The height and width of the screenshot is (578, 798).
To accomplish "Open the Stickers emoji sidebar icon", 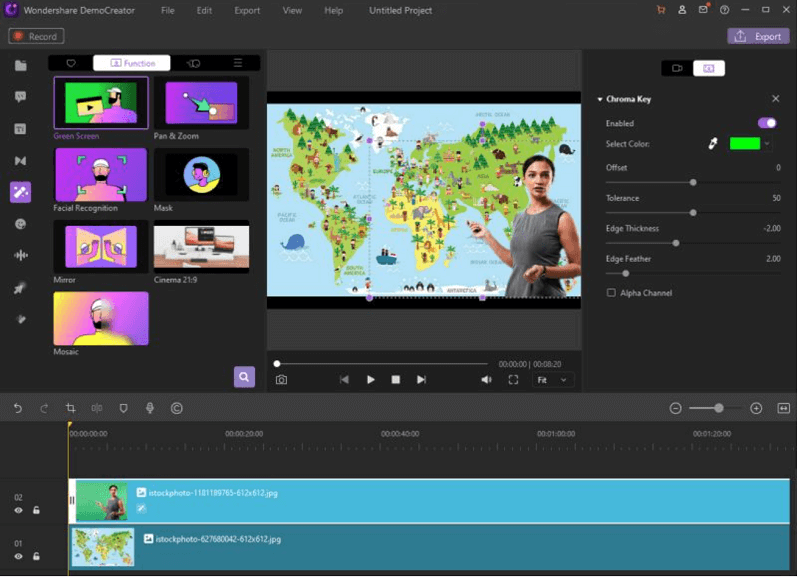I will 20,224.
